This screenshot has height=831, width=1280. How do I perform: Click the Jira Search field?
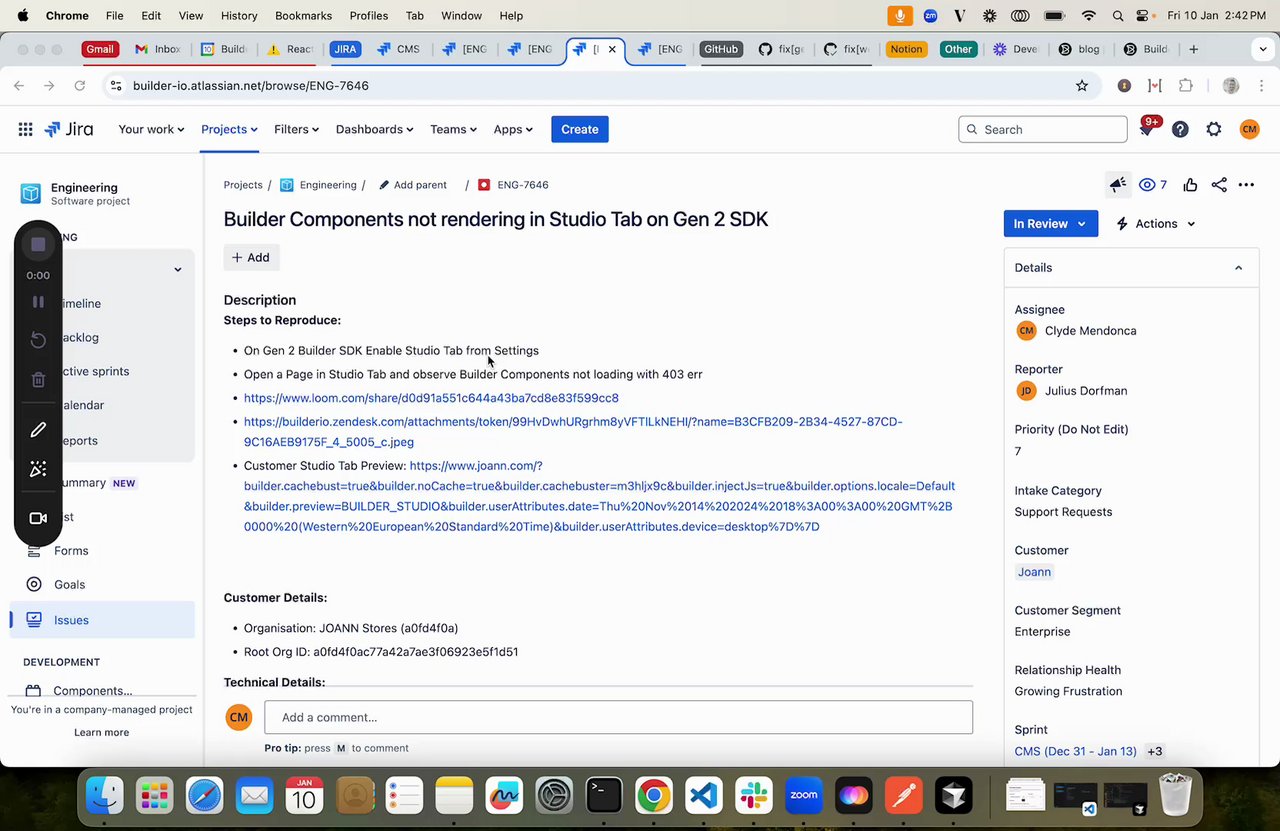(1042, 129)
